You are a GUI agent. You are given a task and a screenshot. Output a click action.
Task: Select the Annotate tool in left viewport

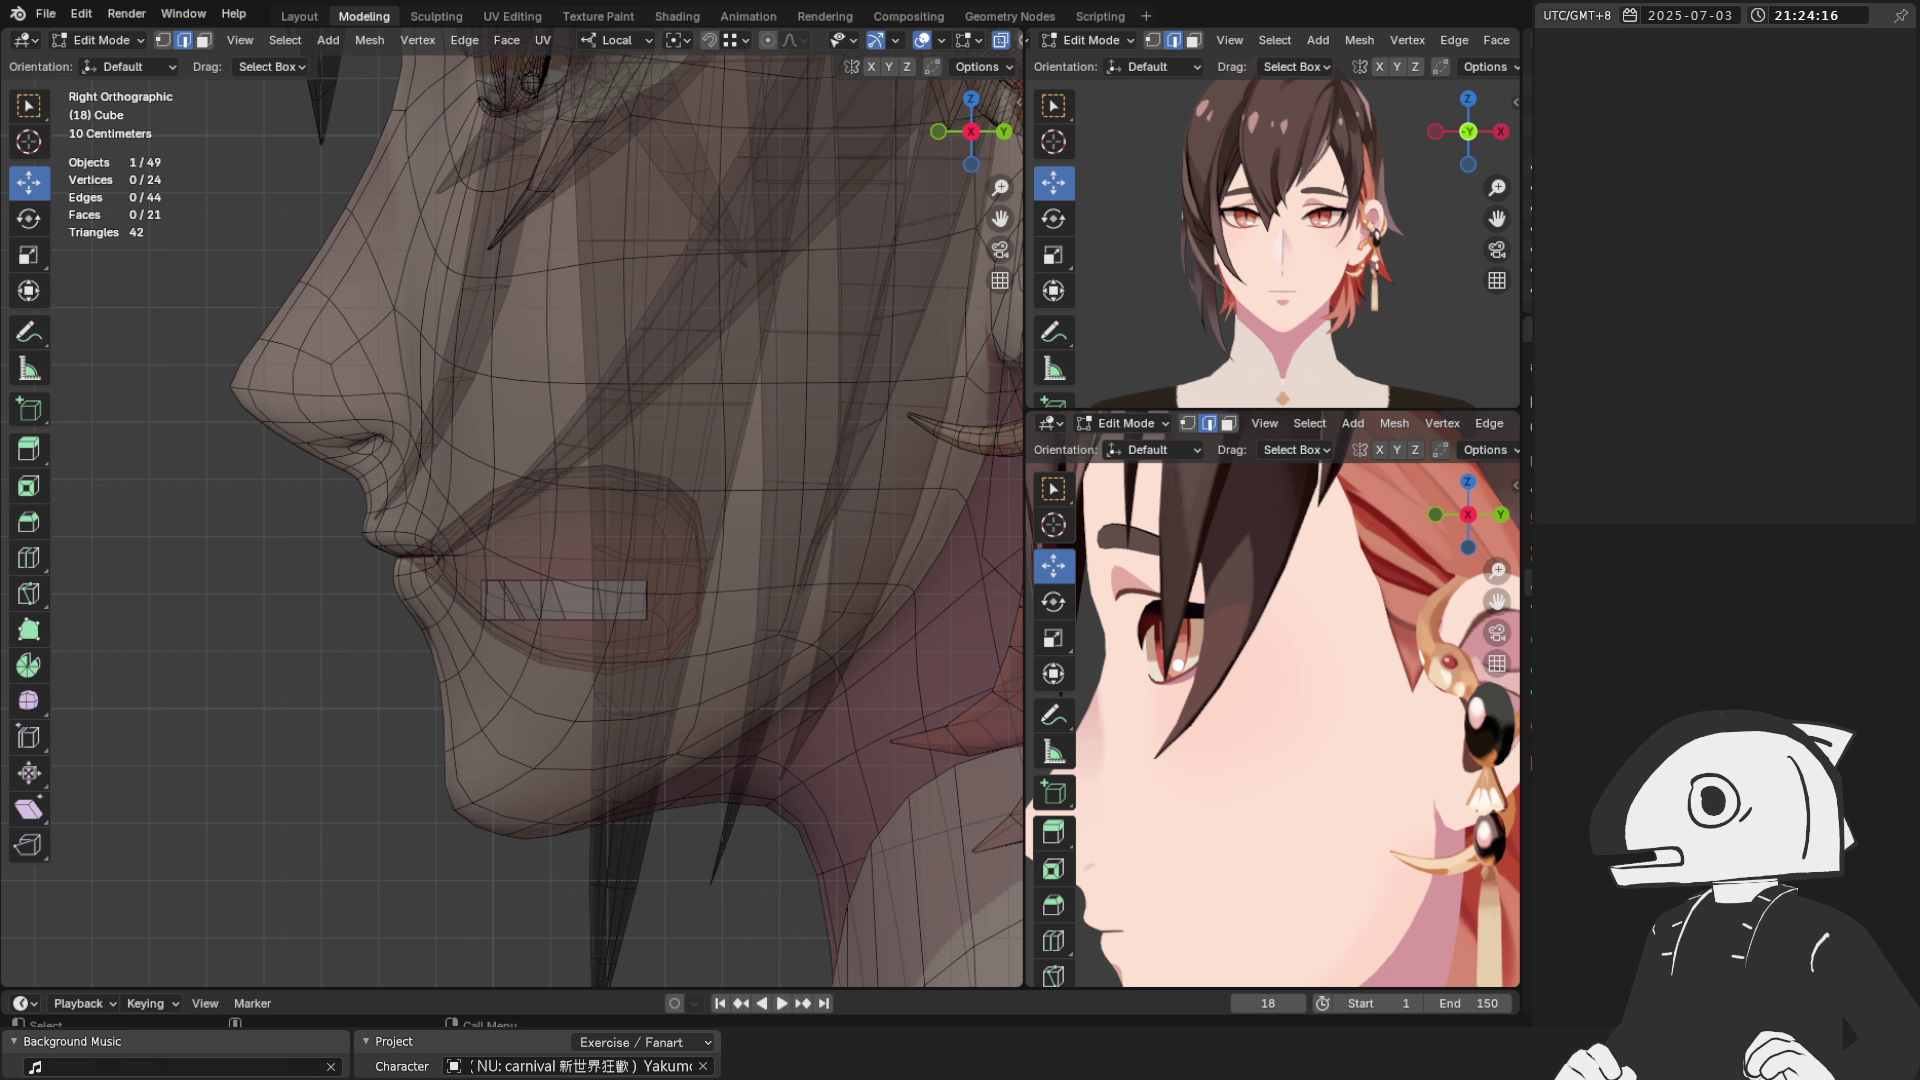point(29,332)
